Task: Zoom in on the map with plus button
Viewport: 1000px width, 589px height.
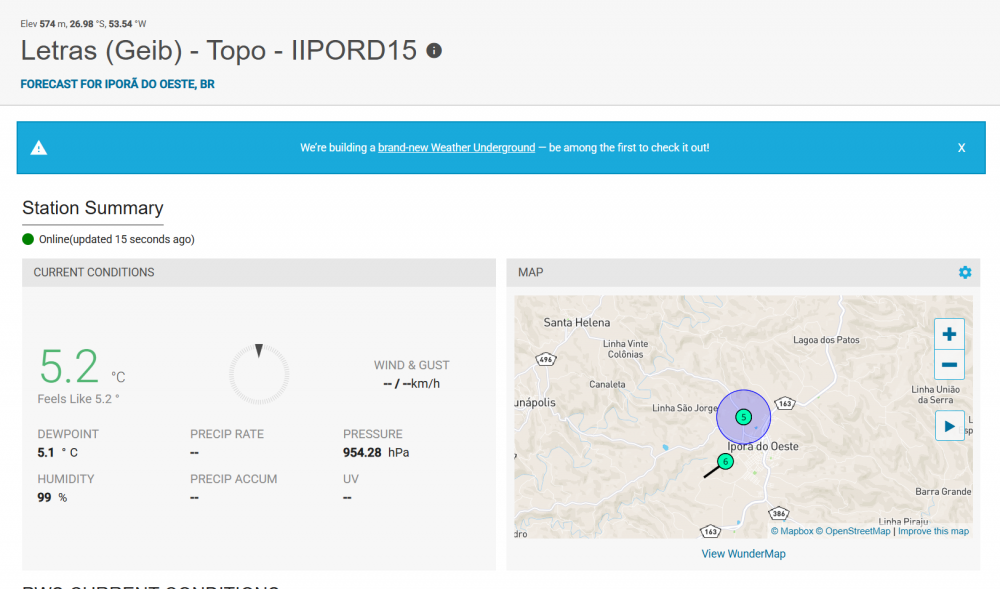Action: coord(949,334)
